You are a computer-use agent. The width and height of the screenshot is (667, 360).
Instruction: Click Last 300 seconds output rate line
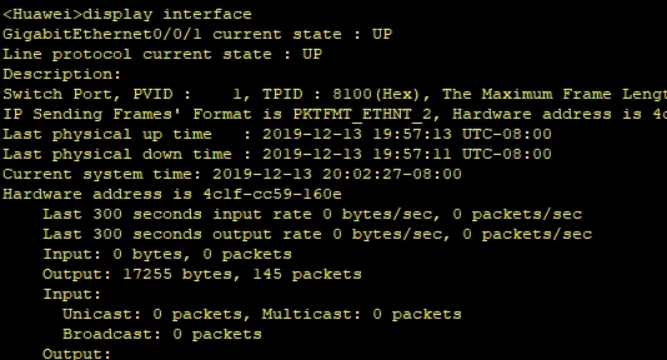pyautogui.click(x=317, y=234)
